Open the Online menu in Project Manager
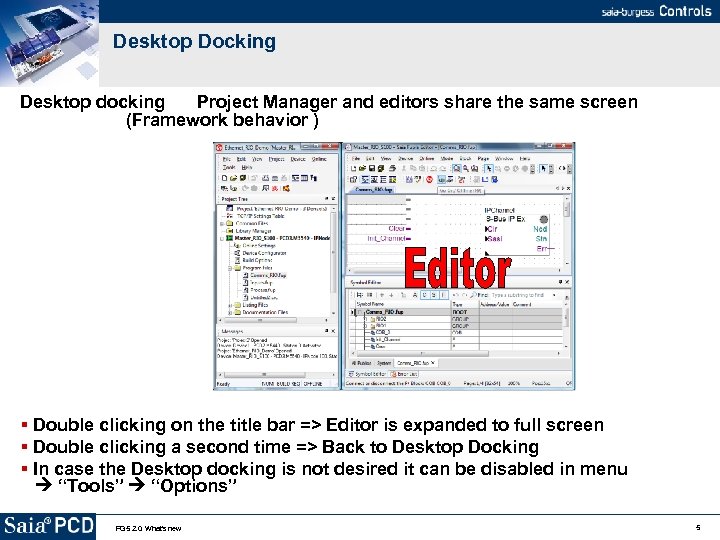This screenshot has width=720, height=540. 319,159
